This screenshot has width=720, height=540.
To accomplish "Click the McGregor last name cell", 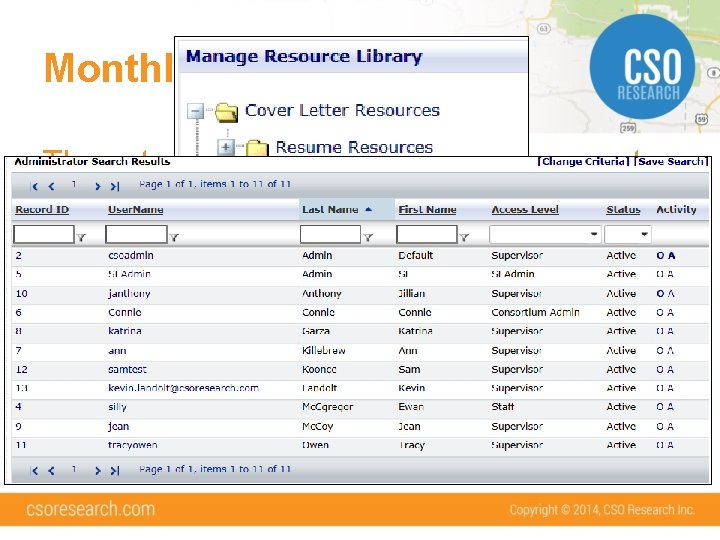I will pos(327,407).
